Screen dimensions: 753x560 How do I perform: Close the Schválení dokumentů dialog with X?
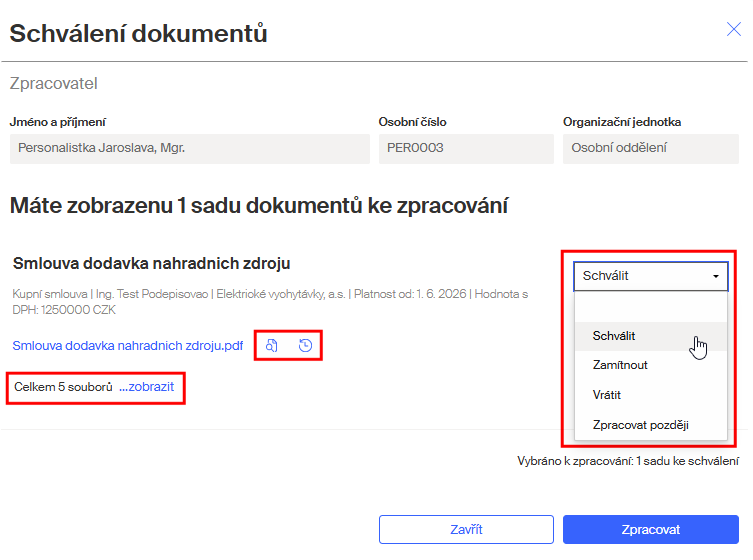pyautogui.click(x=733, y=29)
